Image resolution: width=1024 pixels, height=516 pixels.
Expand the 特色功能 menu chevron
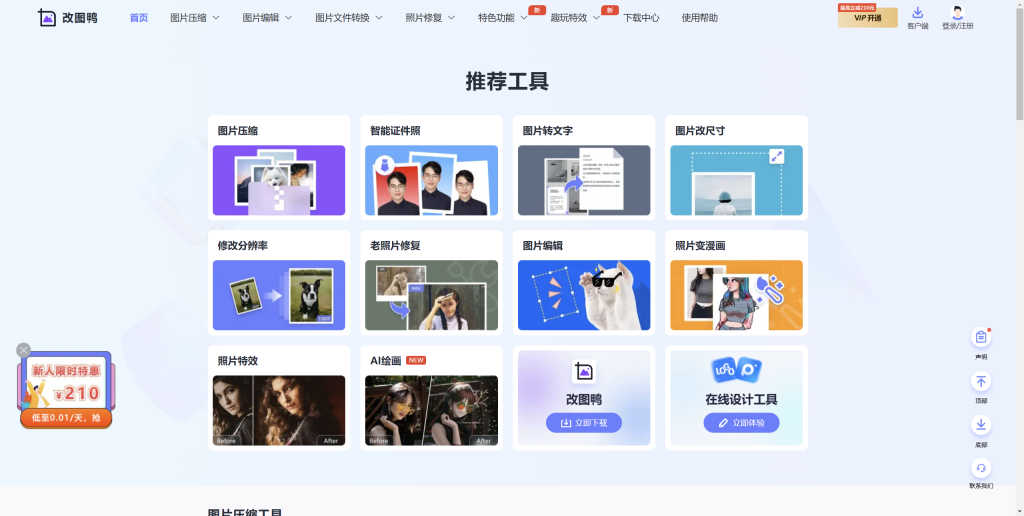click(524, 18)
